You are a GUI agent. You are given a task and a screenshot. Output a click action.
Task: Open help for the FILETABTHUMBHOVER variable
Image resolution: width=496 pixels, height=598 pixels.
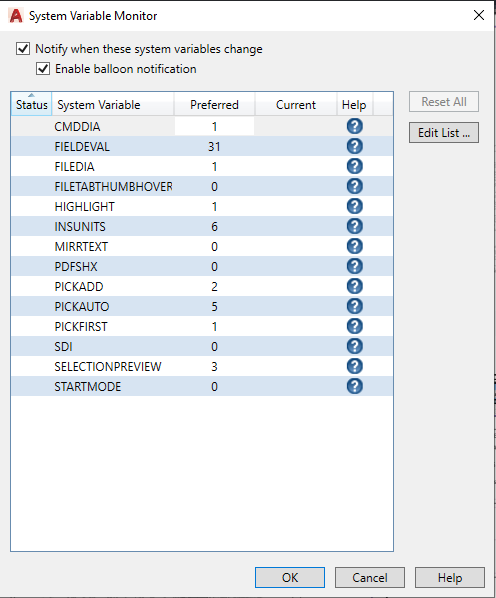[x=355, y=186]
